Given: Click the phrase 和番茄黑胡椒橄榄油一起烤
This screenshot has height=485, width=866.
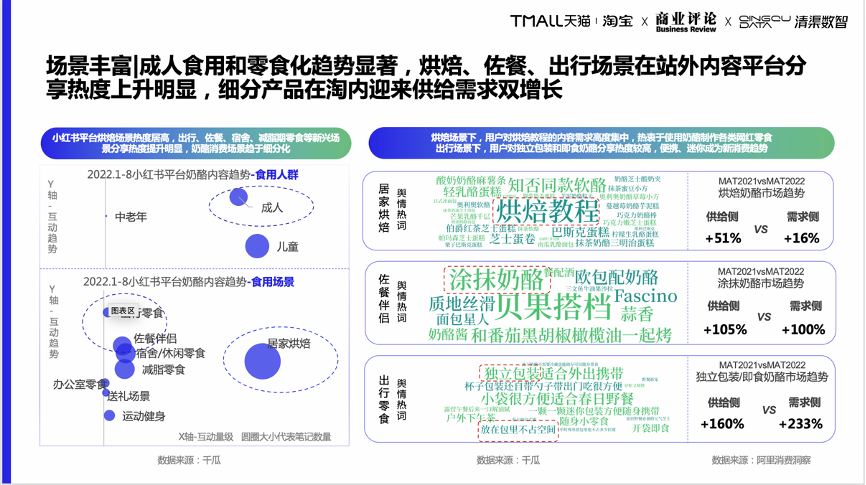Looking at the screenshot, I should [571, 335].
